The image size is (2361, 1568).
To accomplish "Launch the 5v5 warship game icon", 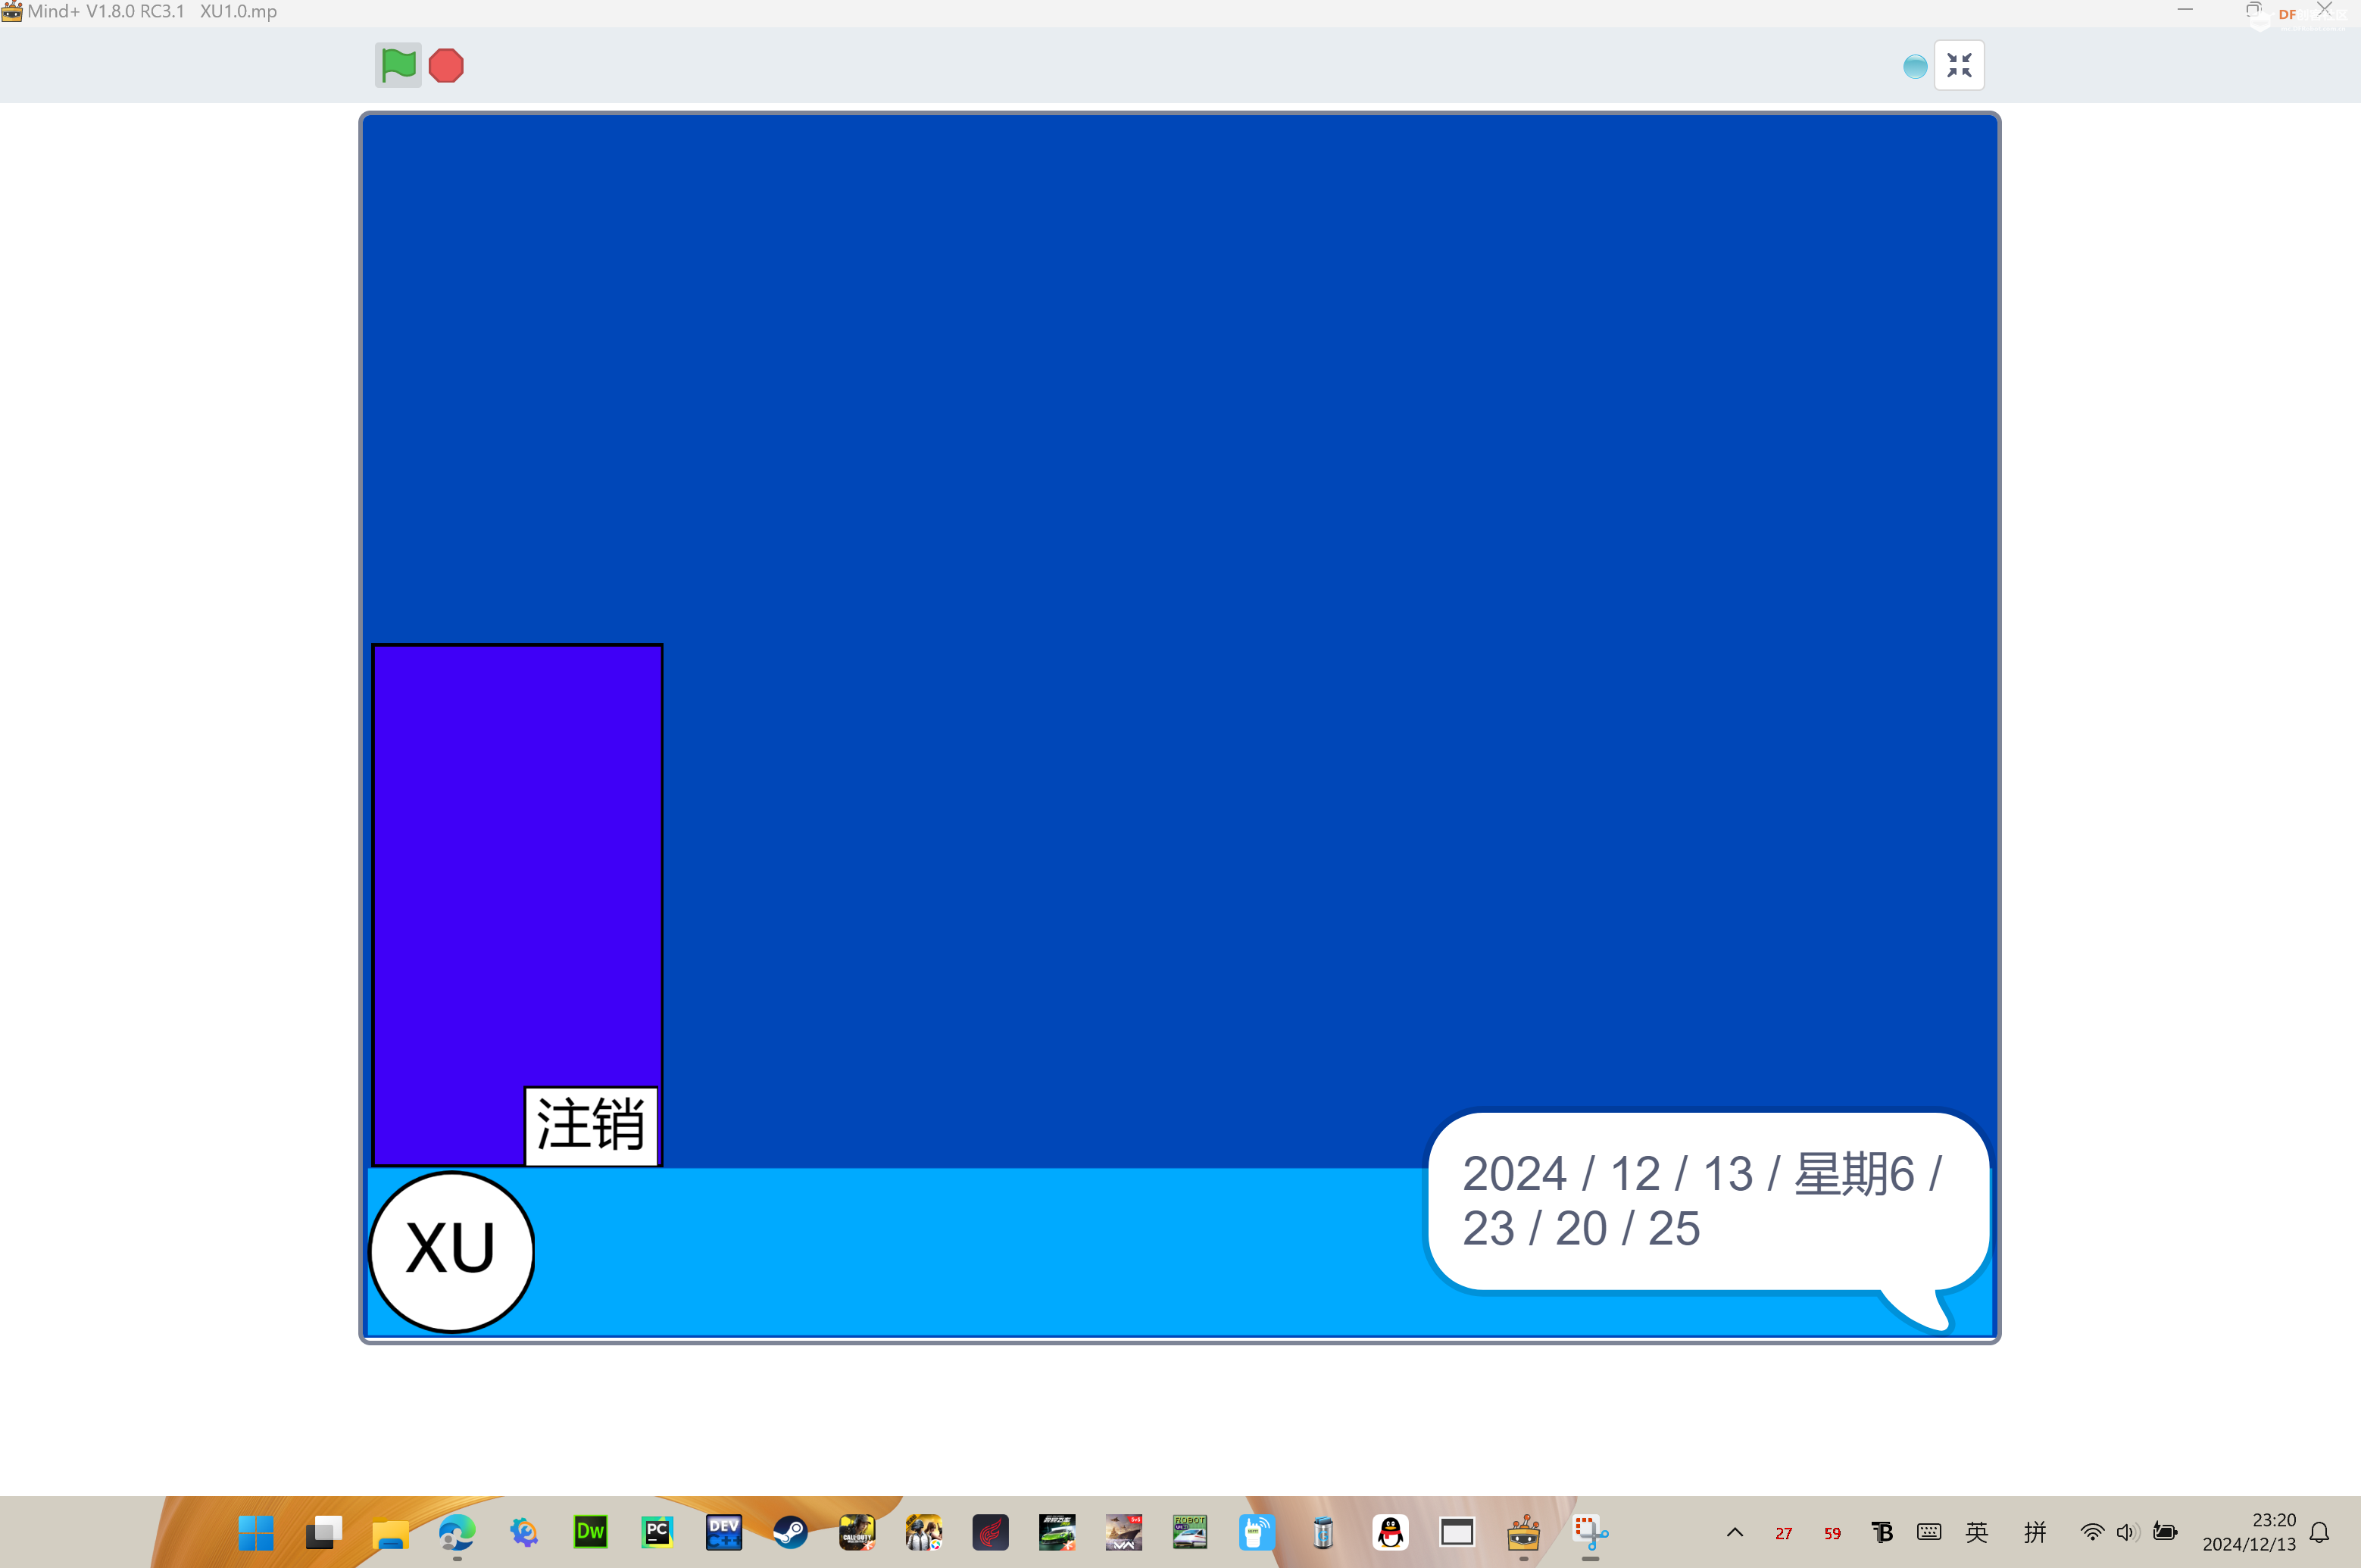I will (1124, 1532).
